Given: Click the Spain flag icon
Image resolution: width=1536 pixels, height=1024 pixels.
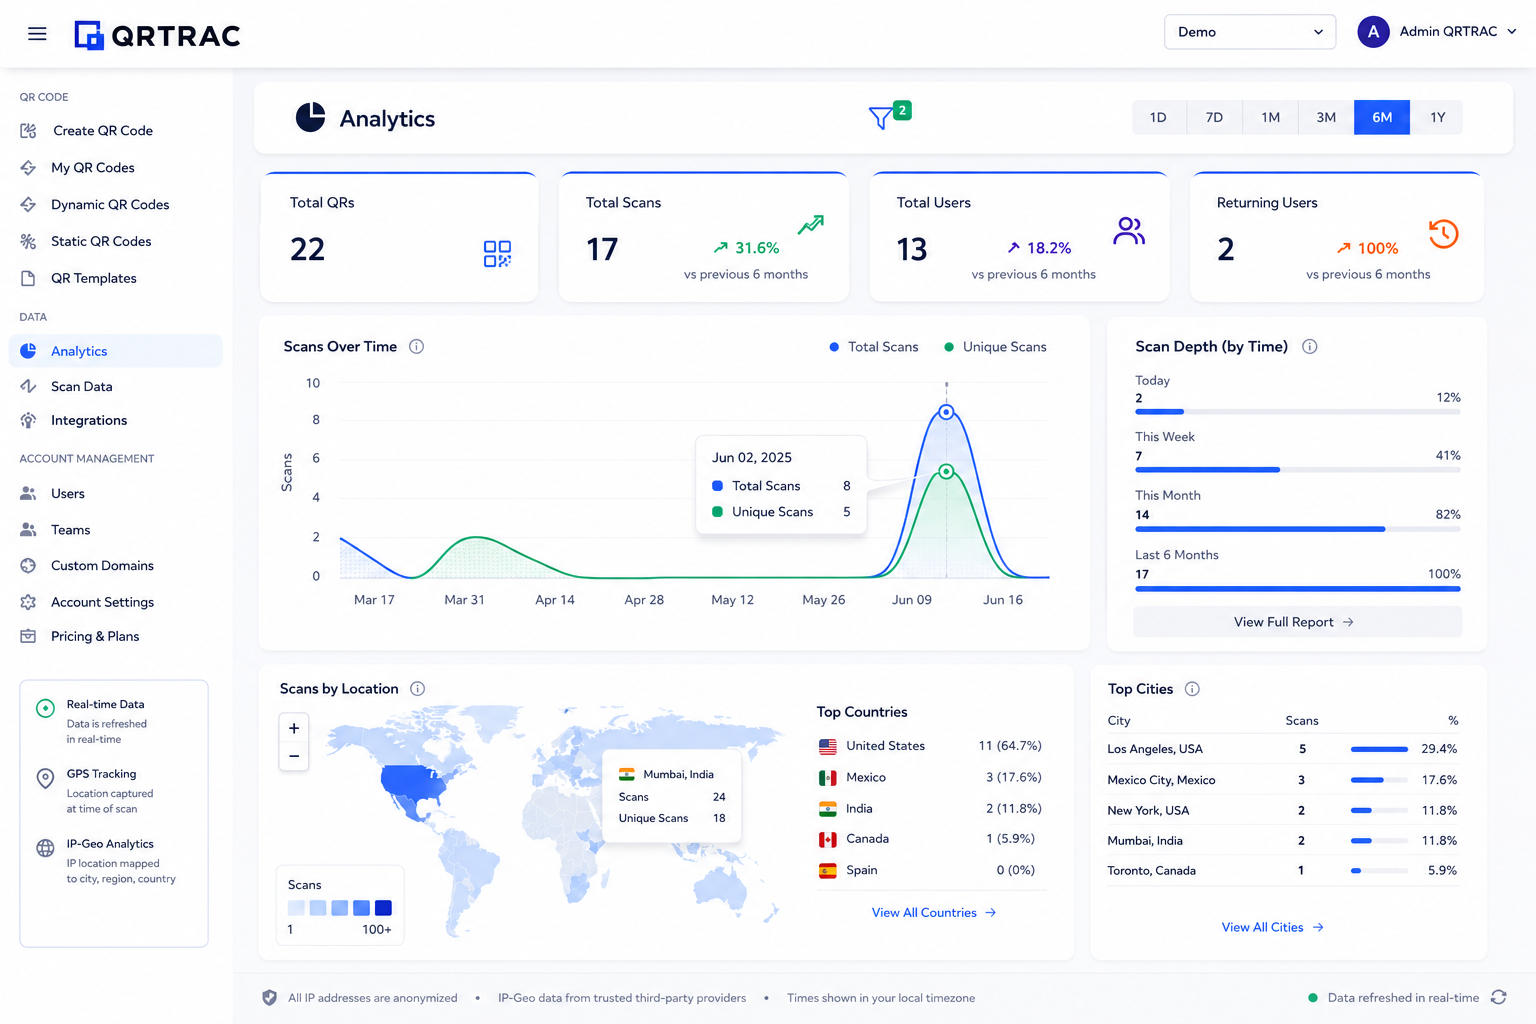Looking at the screenshot, I should pyautogui.click(x=828, y=871).
